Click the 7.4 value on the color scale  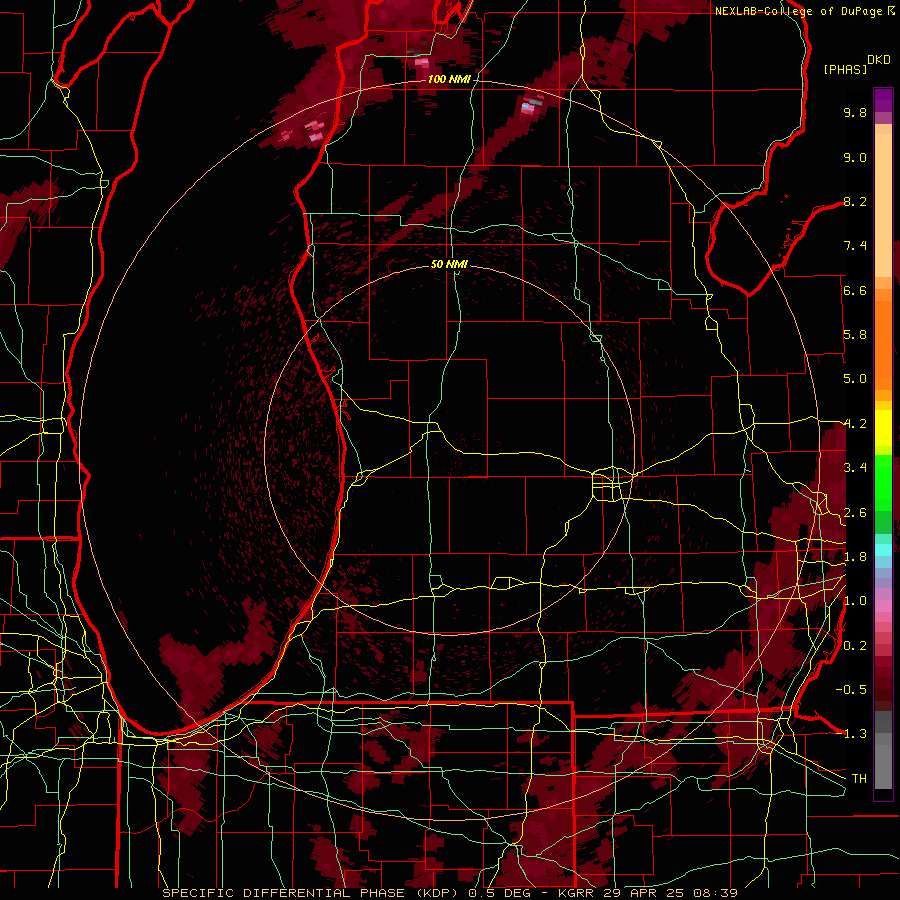(x=855, y=246)
